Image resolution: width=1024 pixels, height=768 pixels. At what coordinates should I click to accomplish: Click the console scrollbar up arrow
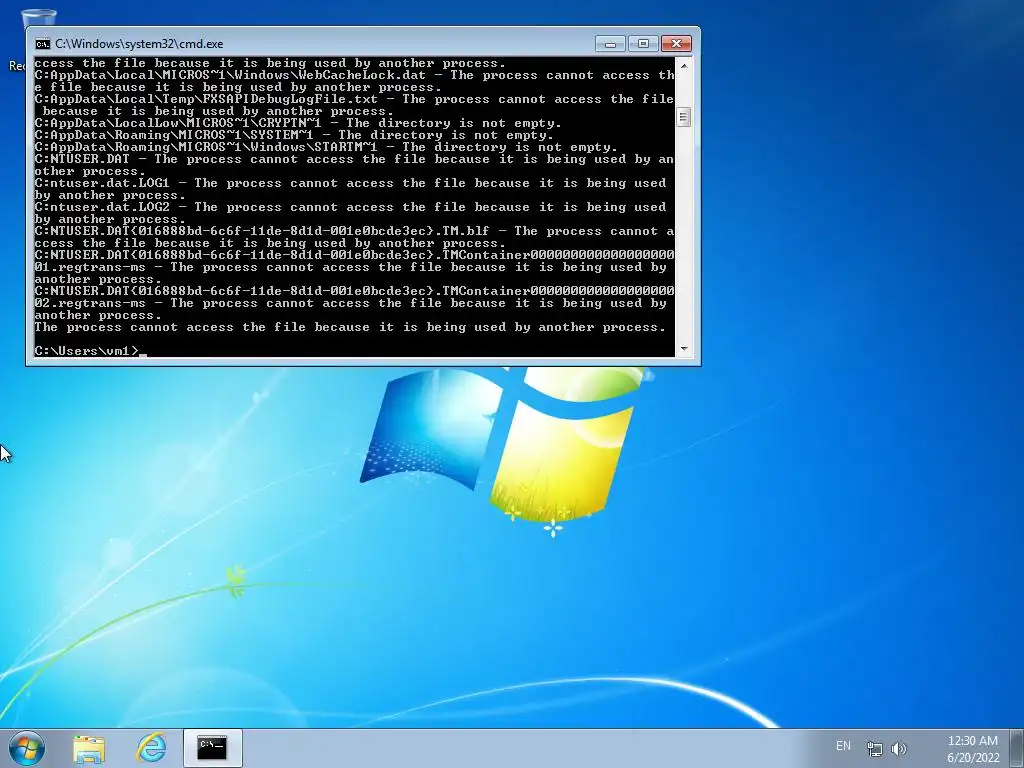[684, 65]
